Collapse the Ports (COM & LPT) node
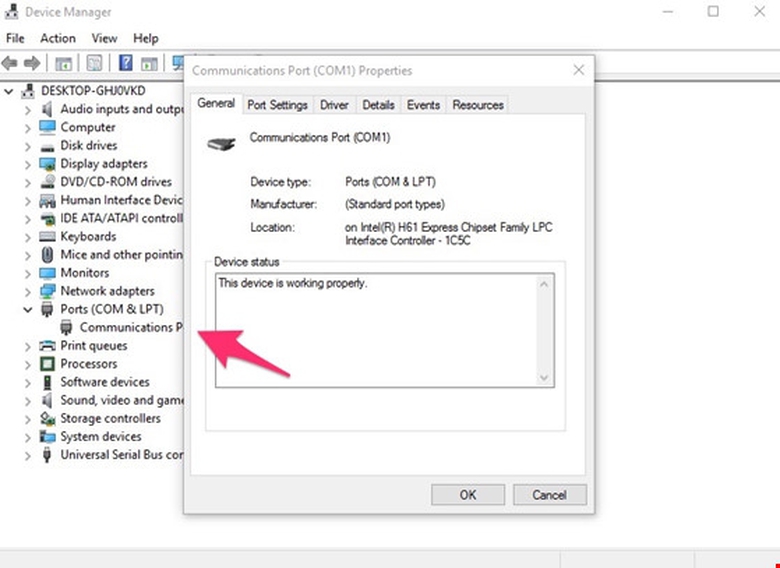This screenshot has width=780, height=568. 27,310
